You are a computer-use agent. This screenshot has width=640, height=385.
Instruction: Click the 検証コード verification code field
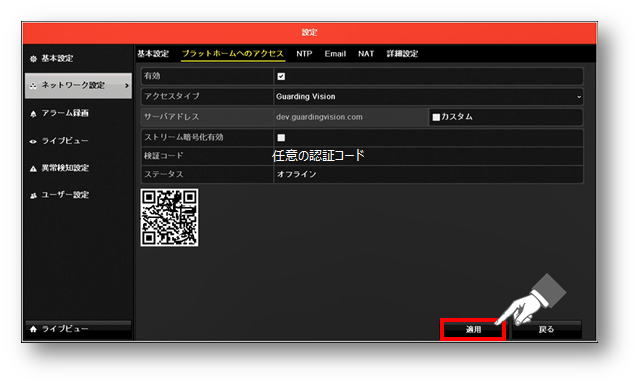tap(428, 156)
